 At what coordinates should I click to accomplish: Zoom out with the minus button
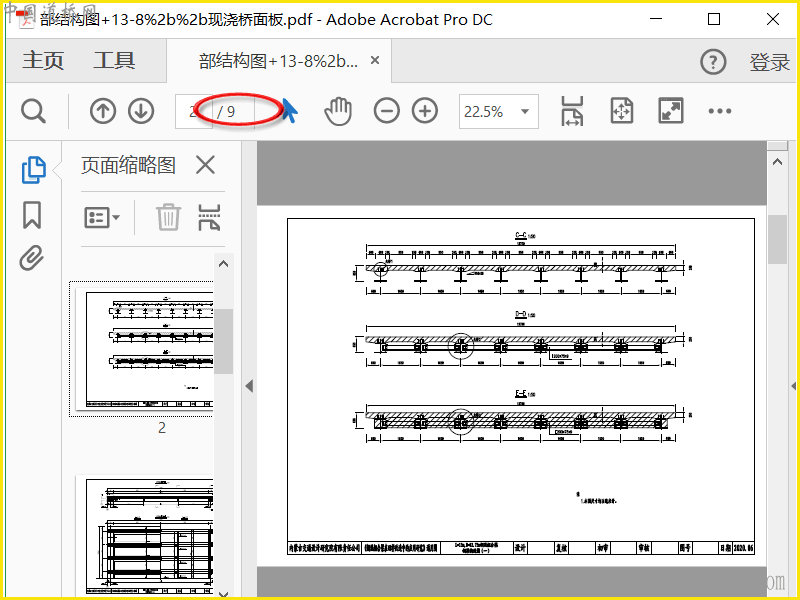point(387,111)
